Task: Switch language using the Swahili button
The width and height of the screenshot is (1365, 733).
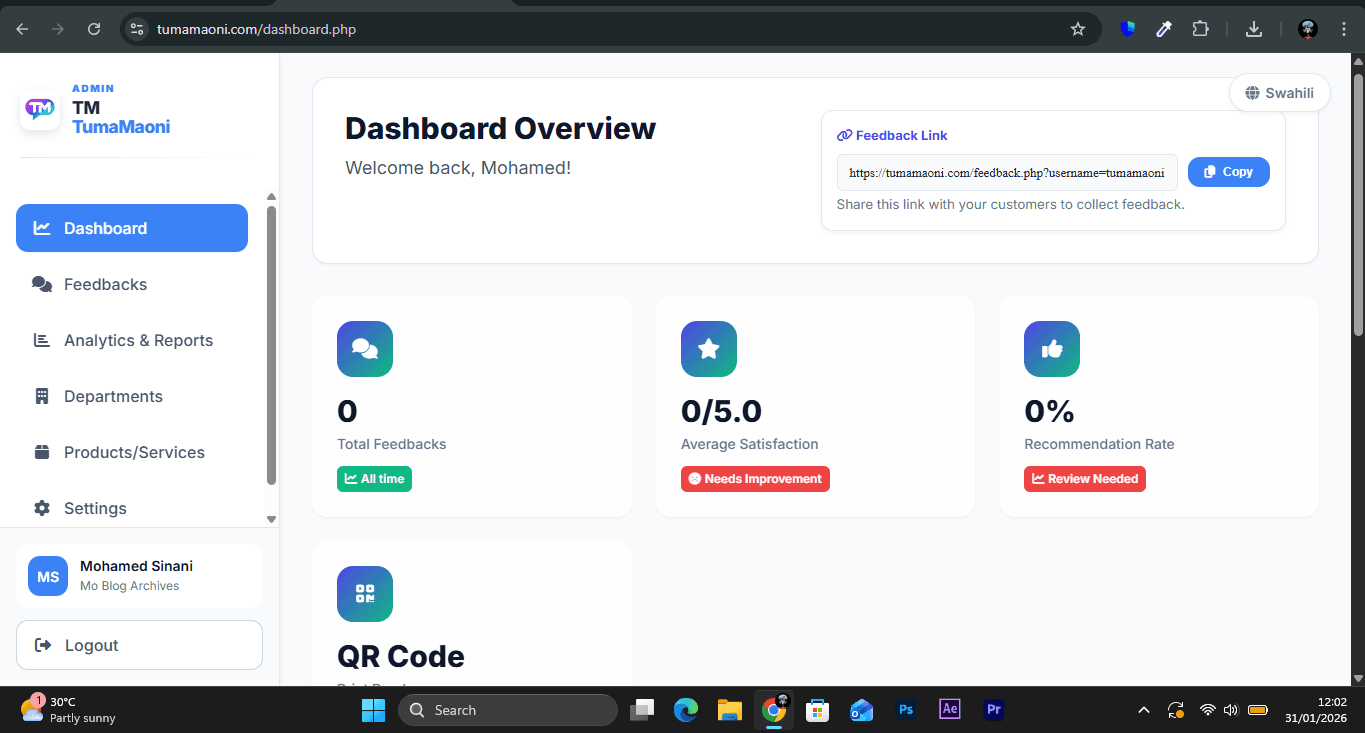Action: point(1279,92)
